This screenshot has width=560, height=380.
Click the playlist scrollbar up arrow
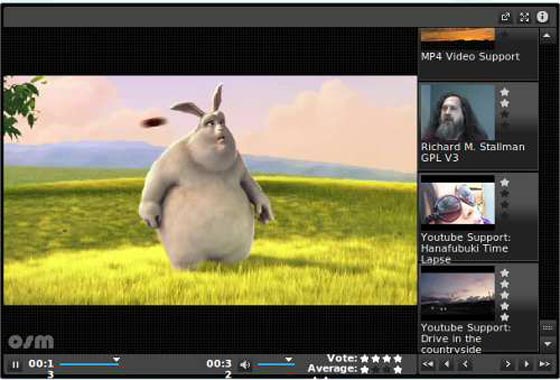(x=547, y=36)
